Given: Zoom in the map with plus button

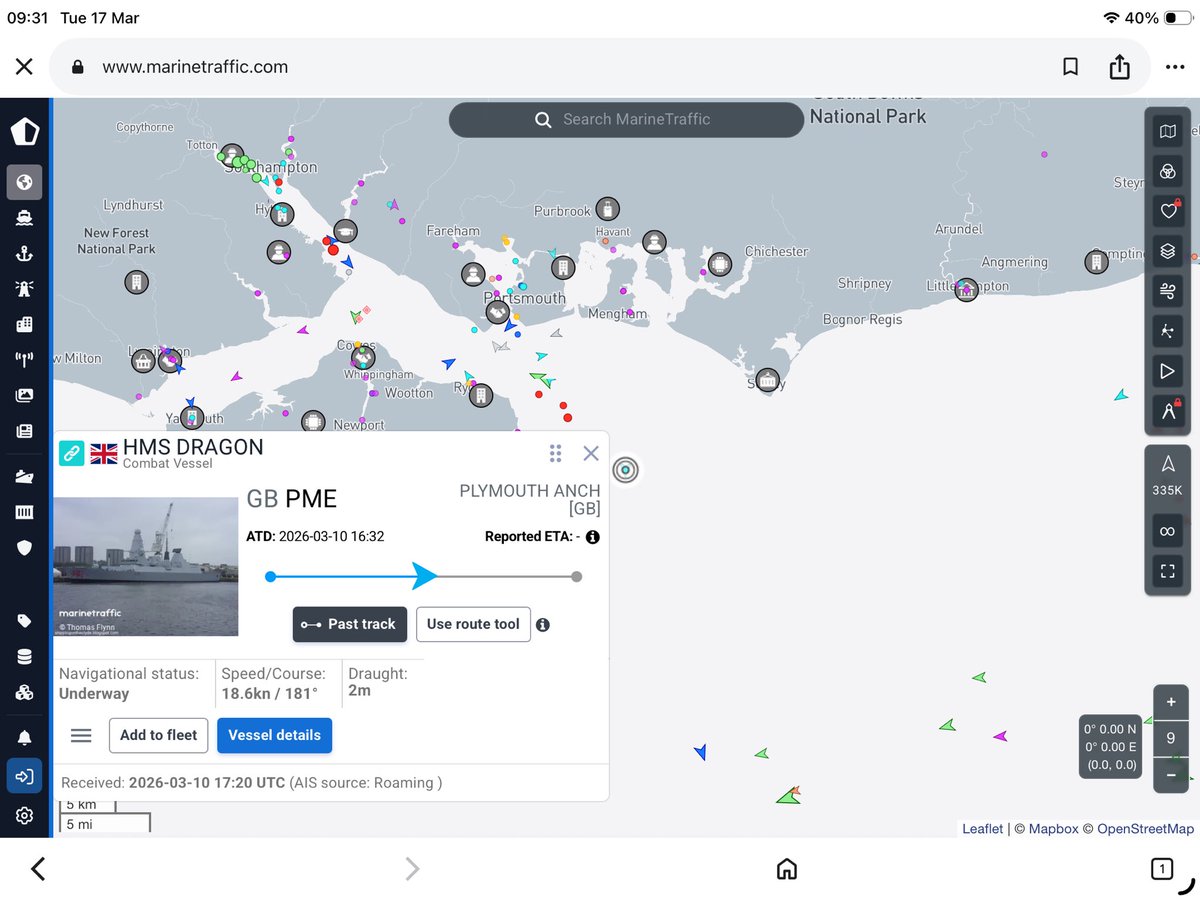Looking at the screenshot, I should (1171, 702).
